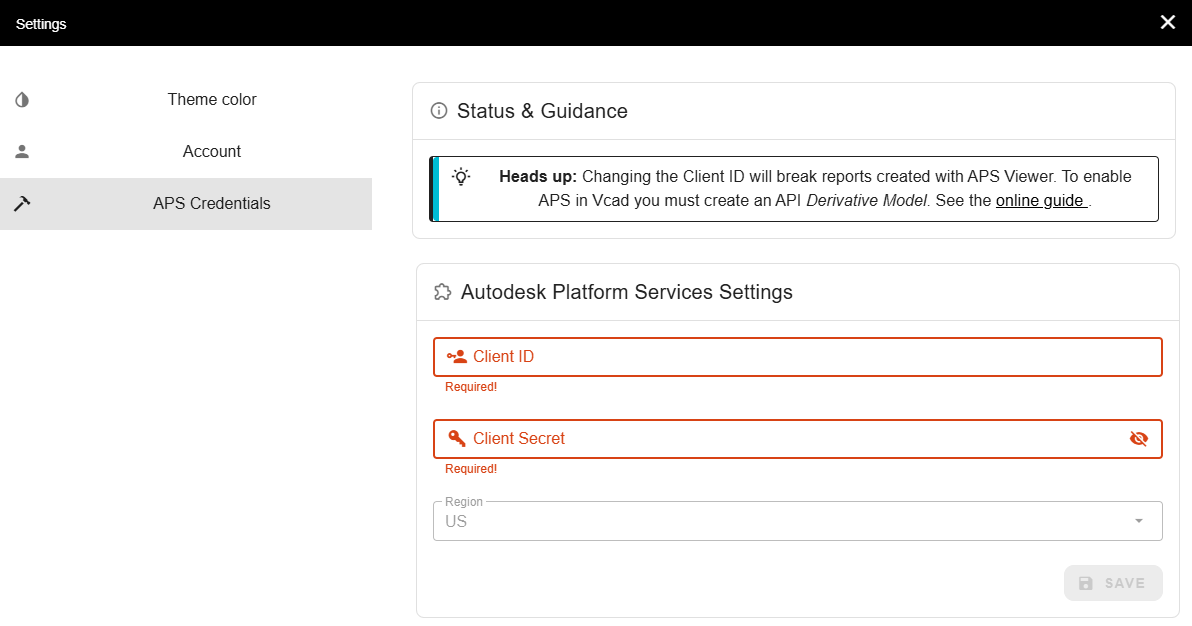Click the Status & Guidance heading
The image size is (1192, 626).
point(542,111)
